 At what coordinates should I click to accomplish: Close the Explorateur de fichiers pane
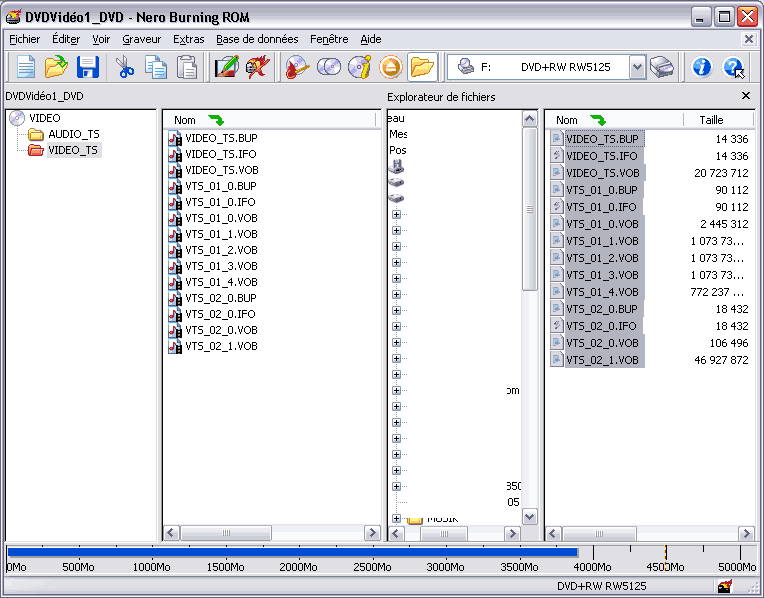745,96
